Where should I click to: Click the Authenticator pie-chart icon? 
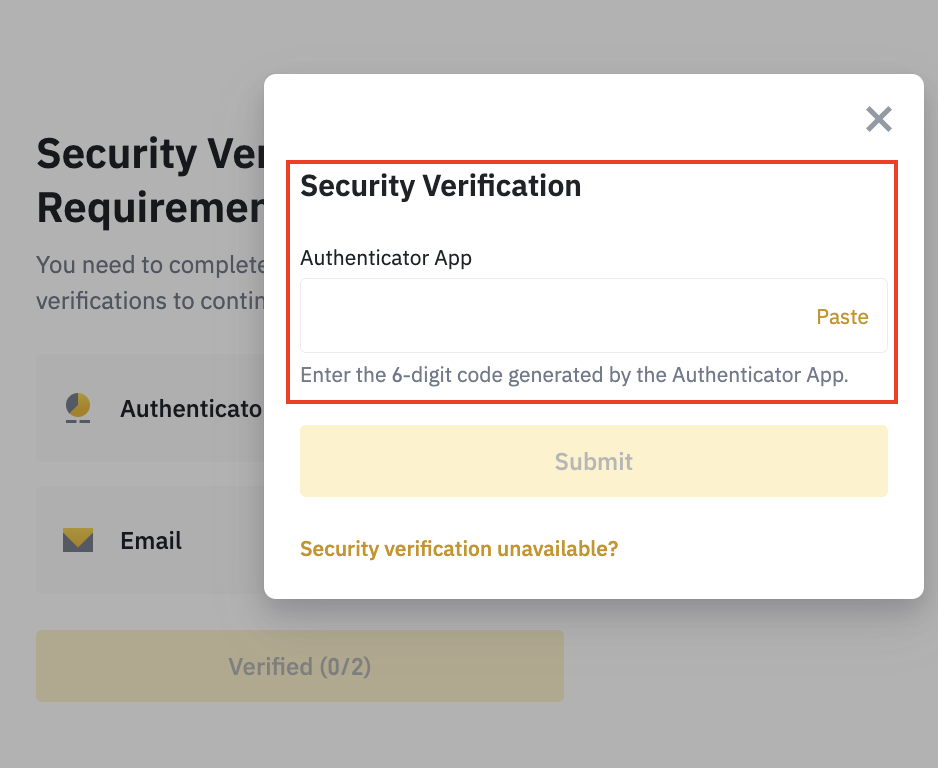pos(78,408)
